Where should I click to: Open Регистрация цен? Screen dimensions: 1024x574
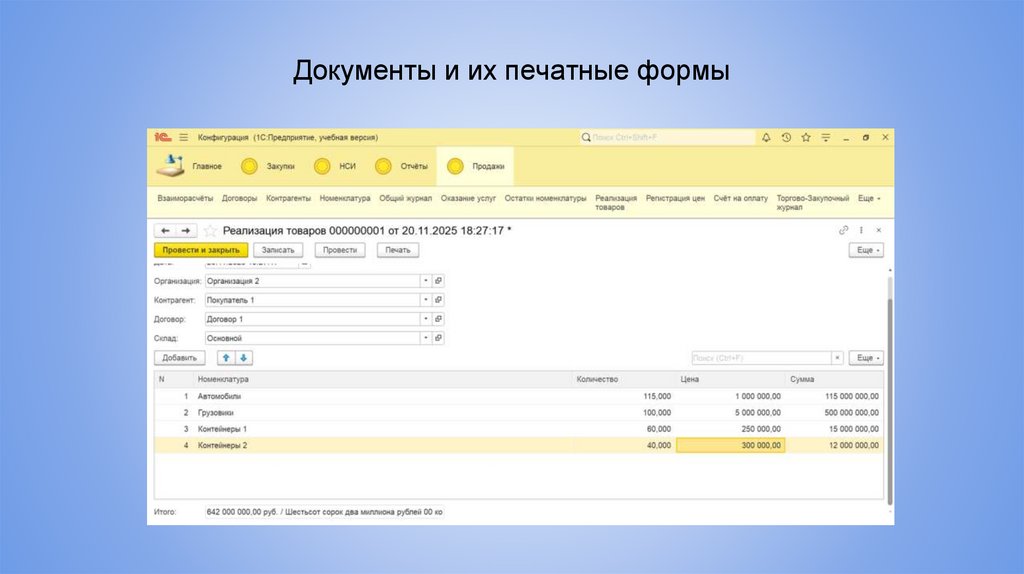[x=675, y=198]
